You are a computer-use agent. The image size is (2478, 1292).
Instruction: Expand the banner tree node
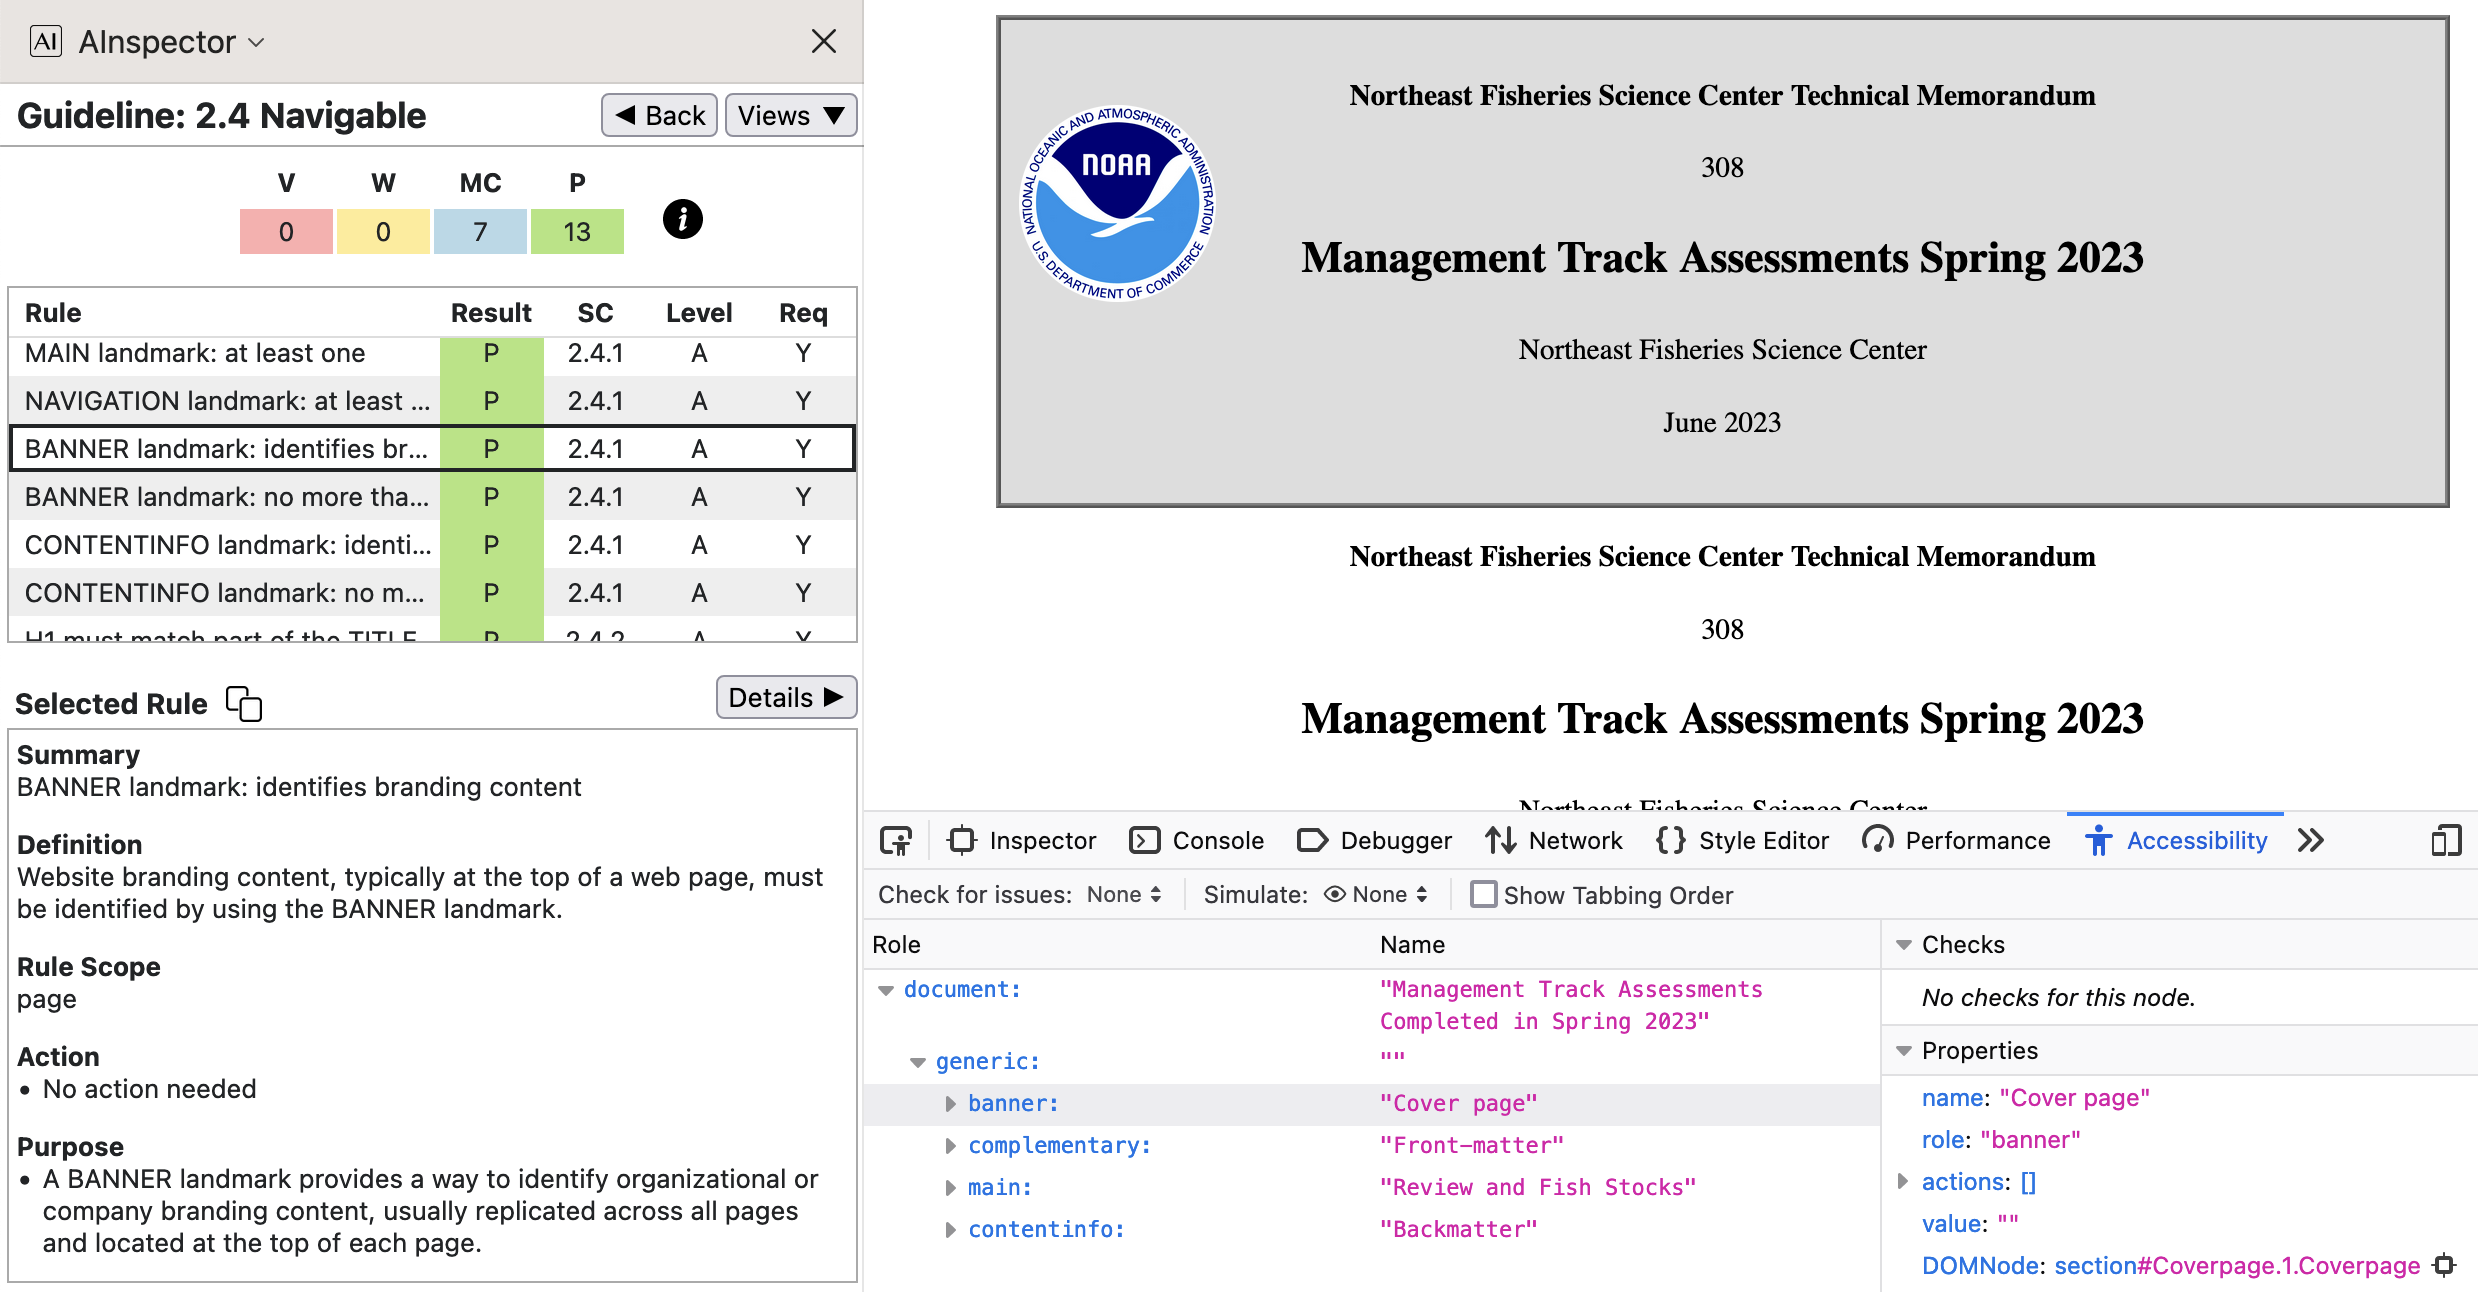pos(950,1104)
